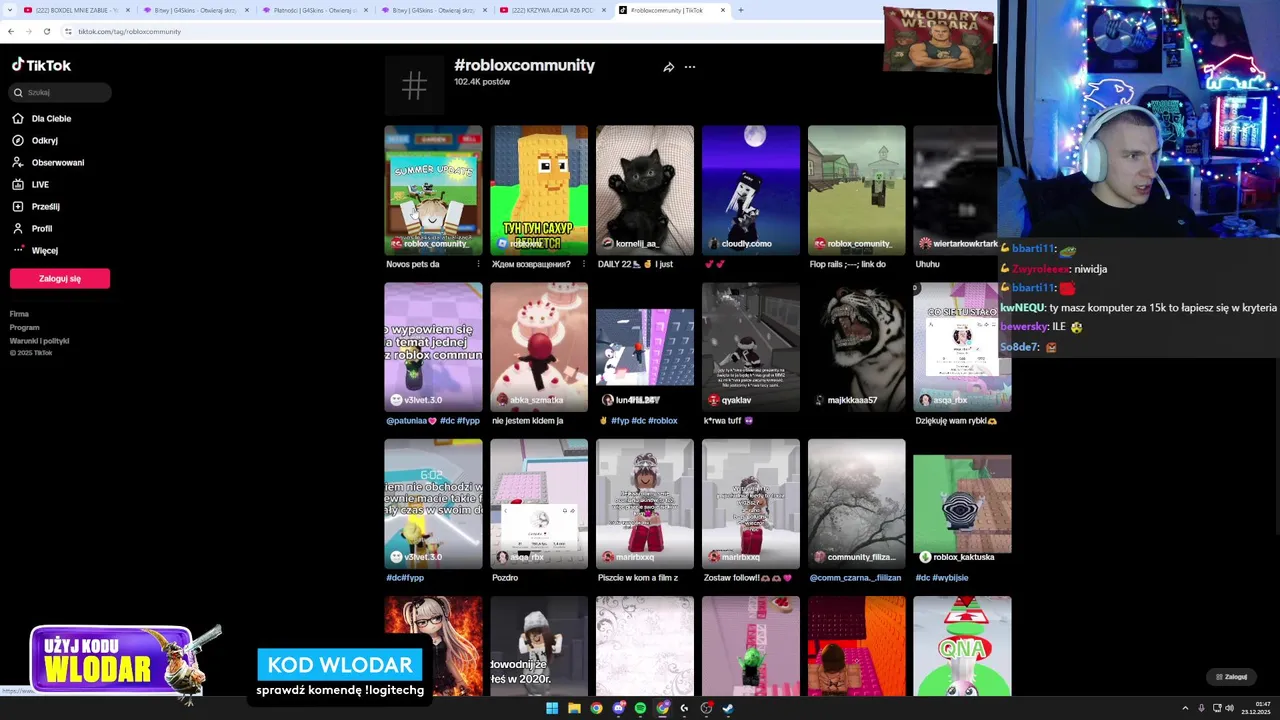View site information icon in address bar
The height and width of the screenshot is (720, 1280).
69,31
